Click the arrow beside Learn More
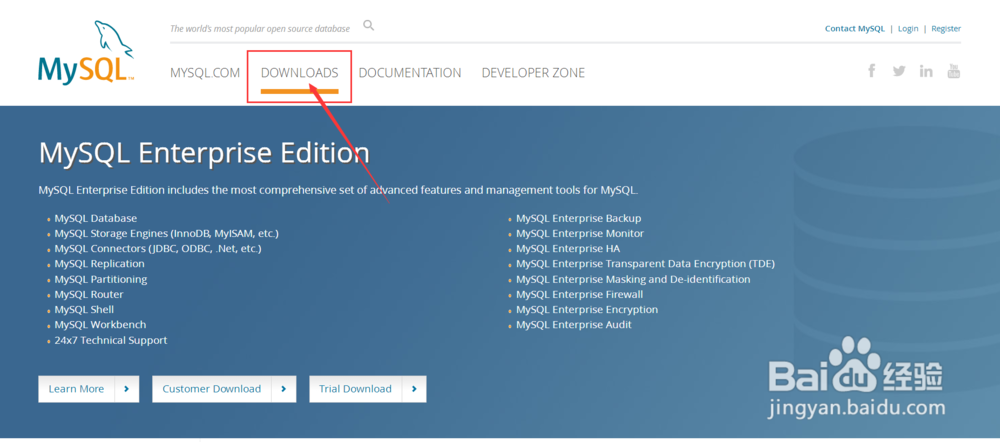 pyautogui.click(x=126, y=389)
